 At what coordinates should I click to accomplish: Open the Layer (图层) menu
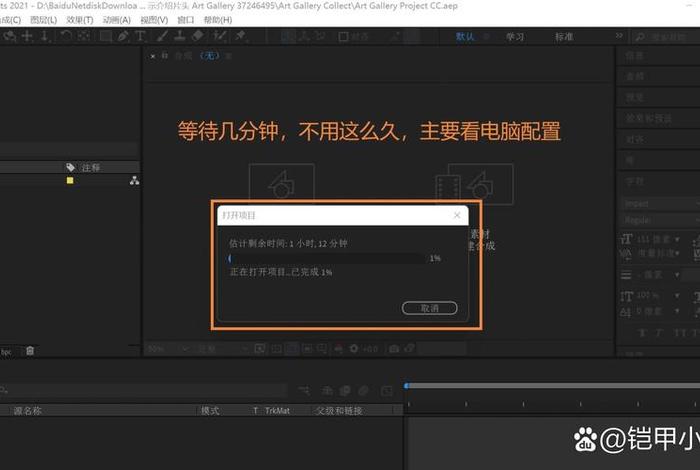[43, 20]
